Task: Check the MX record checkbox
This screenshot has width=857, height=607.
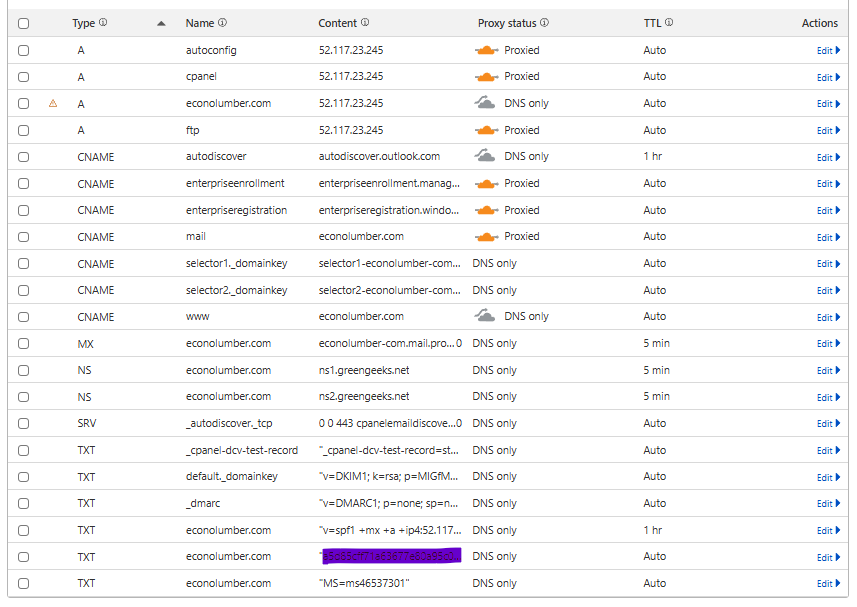Action: tap(24, 344)
